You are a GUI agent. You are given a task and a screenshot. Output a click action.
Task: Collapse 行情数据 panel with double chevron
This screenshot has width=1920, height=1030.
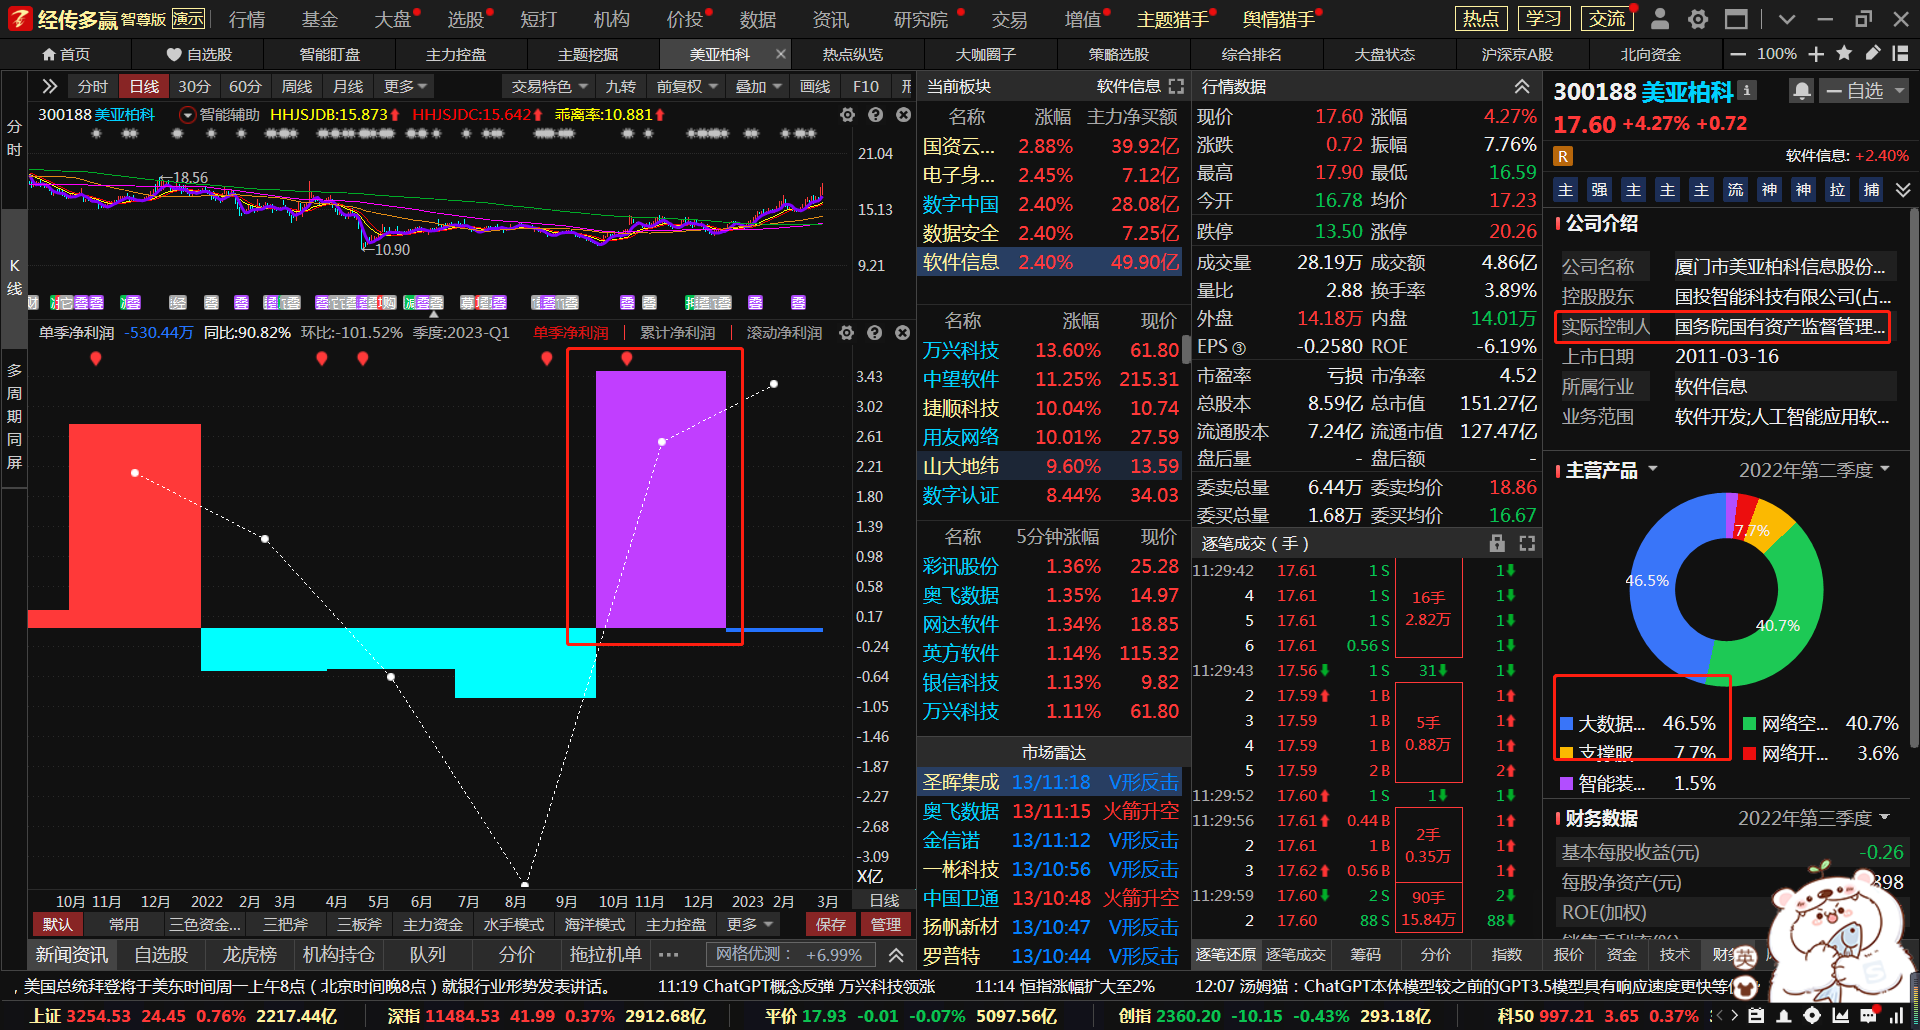click(1521, 87)
